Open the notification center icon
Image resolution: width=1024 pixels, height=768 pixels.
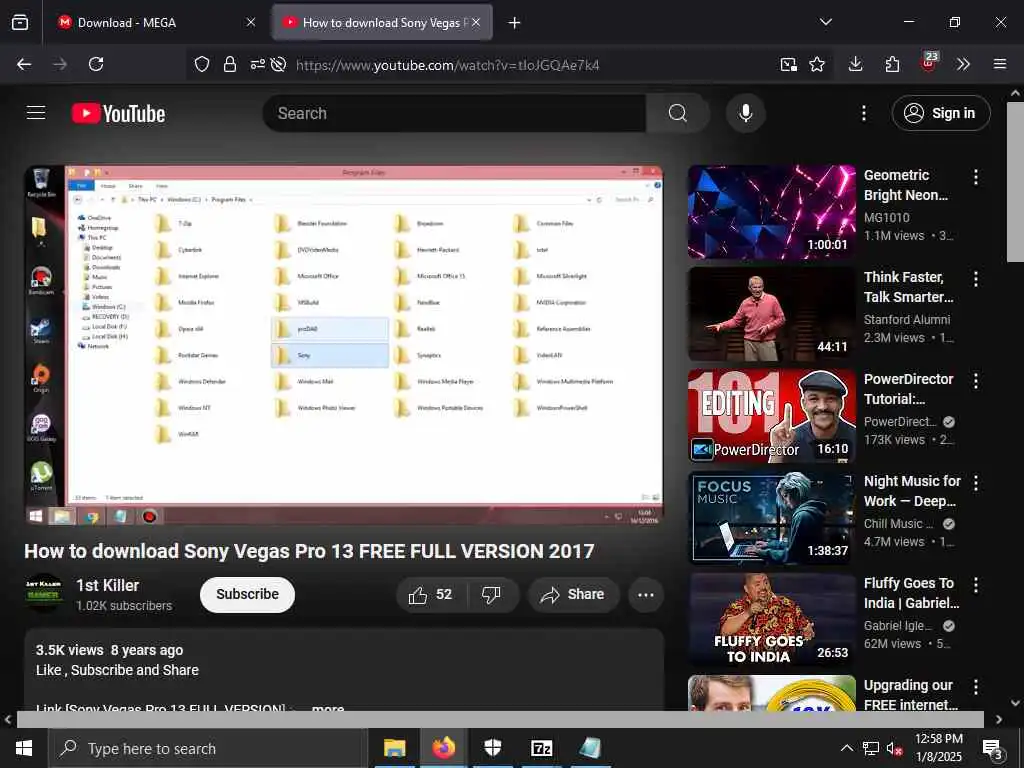(x=992, y=750)
